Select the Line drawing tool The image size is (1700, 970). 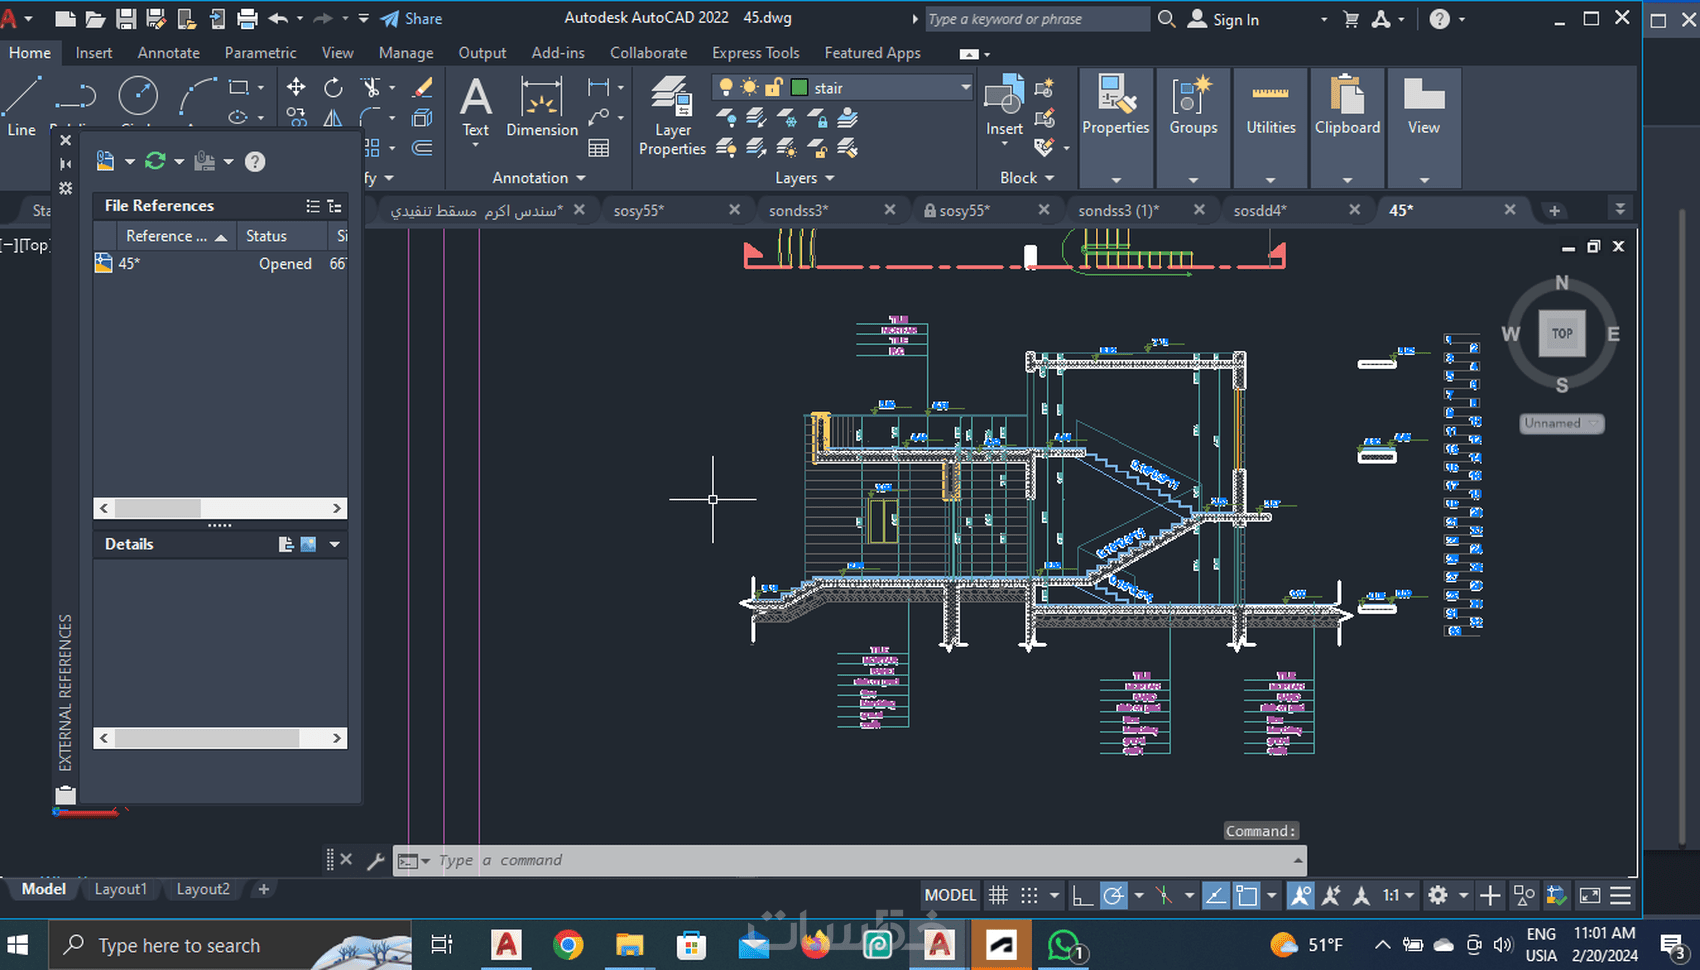pos(21,105)
